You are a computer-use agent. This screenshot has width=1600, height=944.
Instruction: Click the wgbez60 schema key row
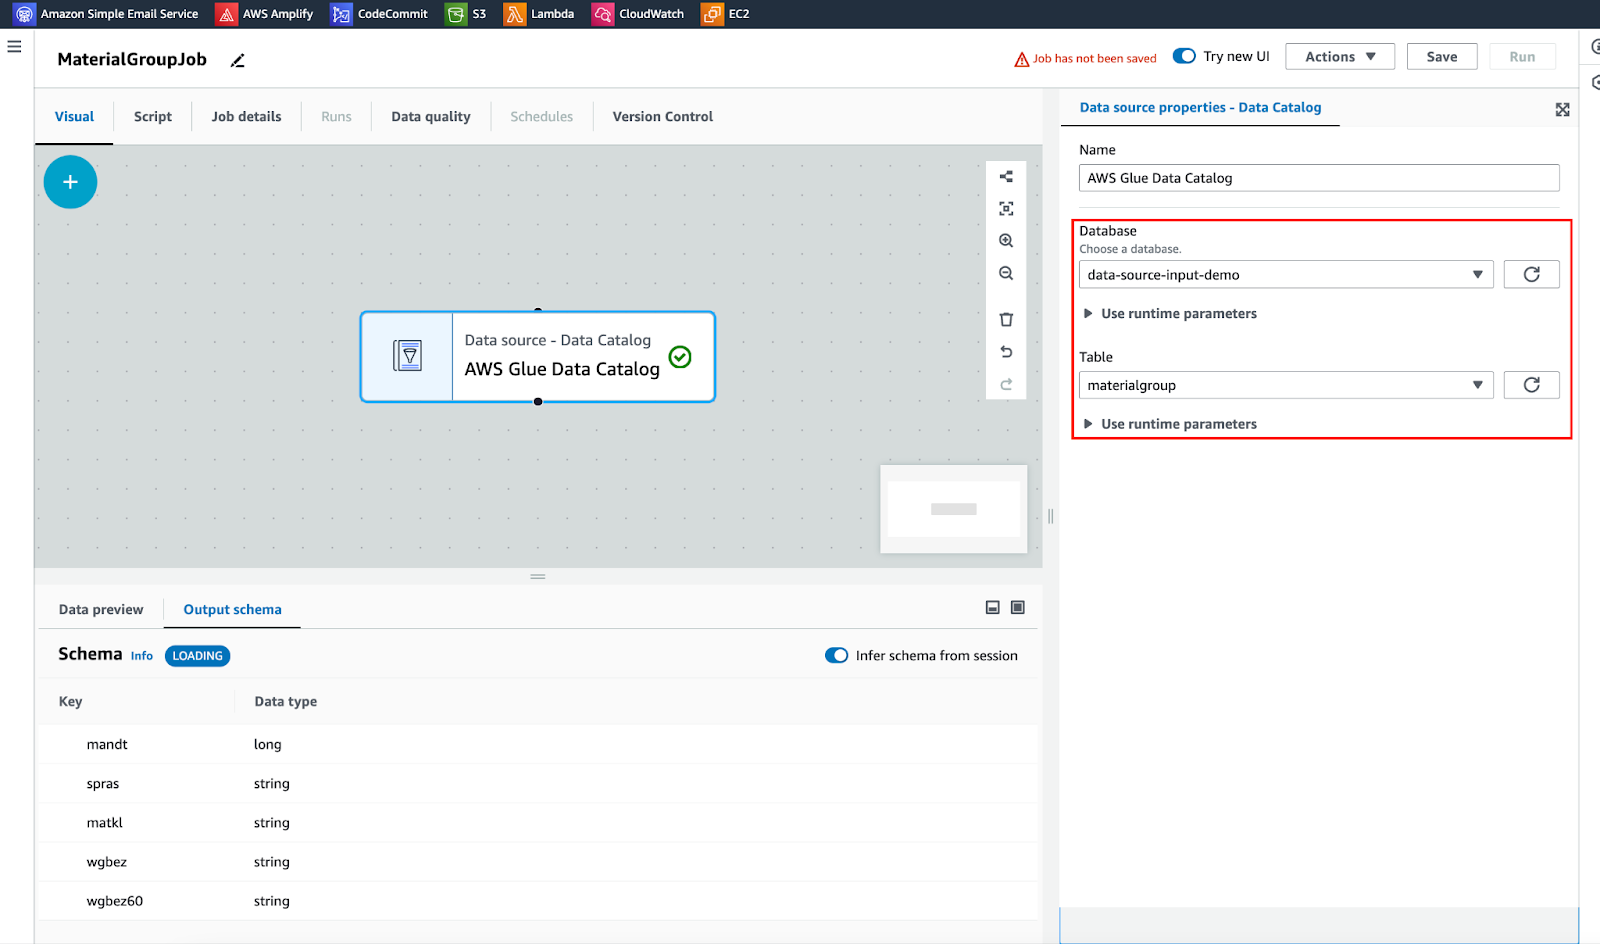coord(538,901)
